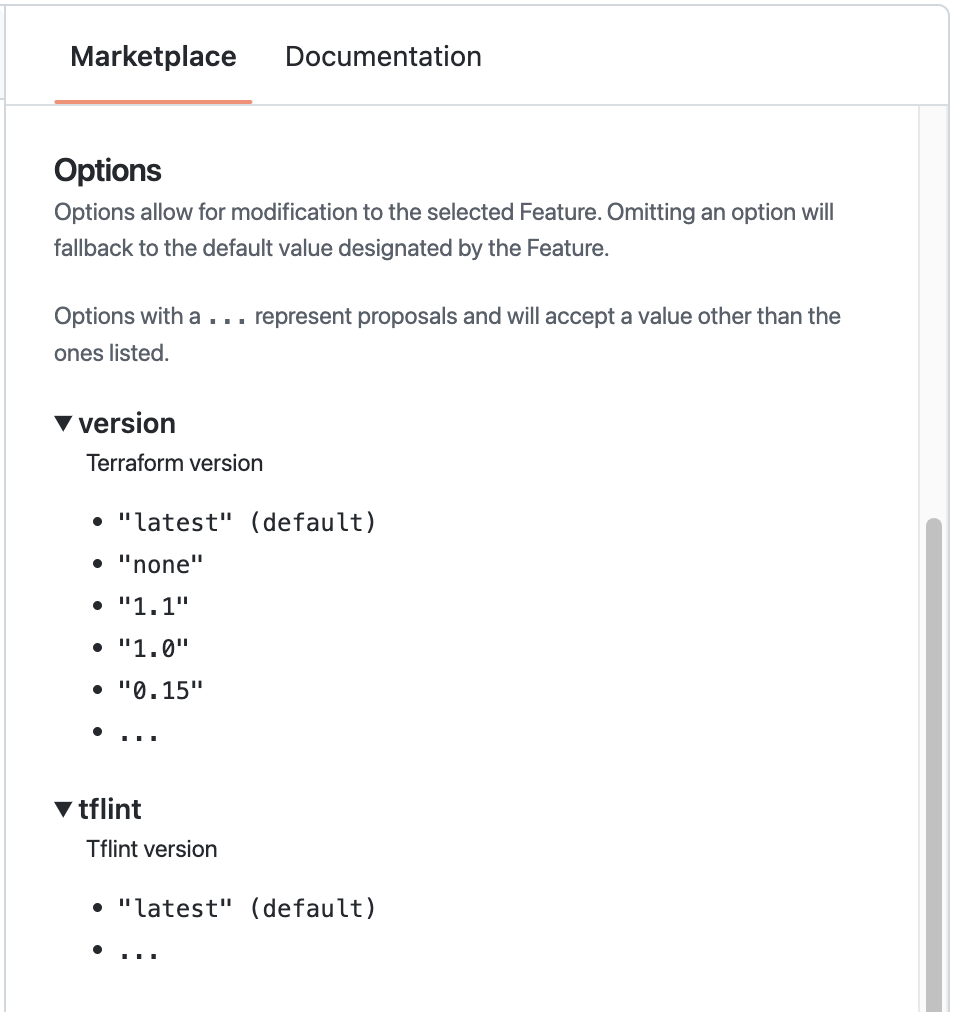Viewport: 956px width, 1012px height.
Task: Click the version section heading
Action: [127, 423]
